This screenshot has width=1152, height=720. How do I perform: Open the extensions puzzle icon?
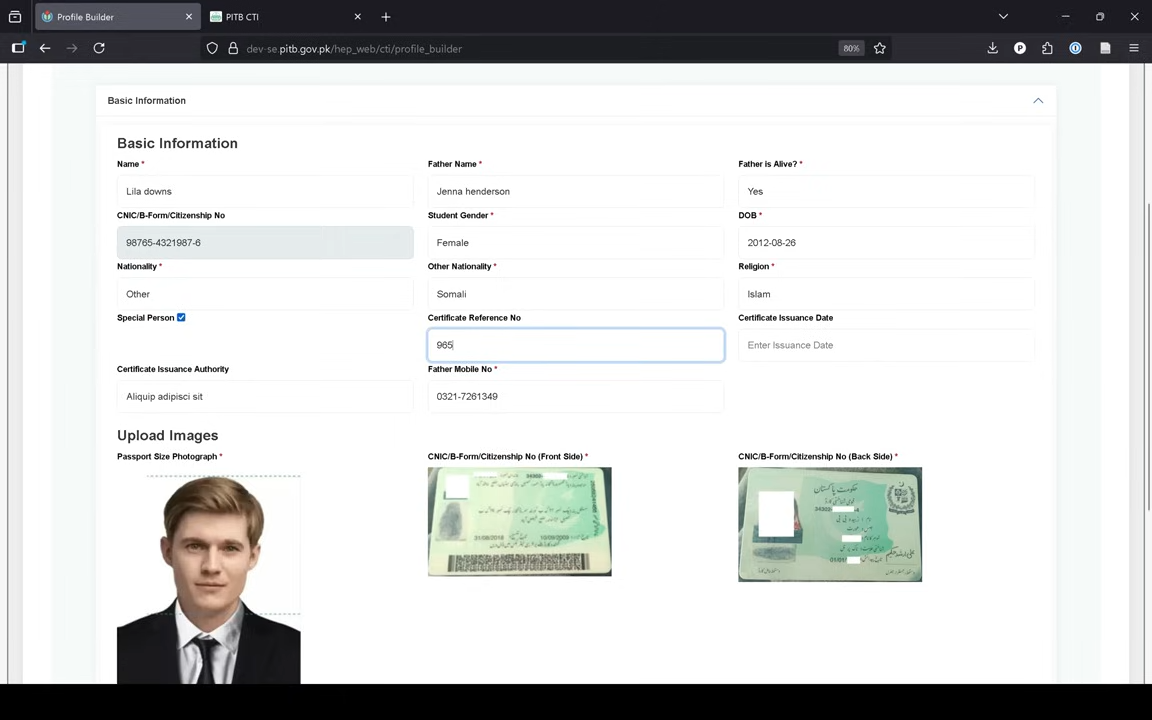[x=1047, y=48]
